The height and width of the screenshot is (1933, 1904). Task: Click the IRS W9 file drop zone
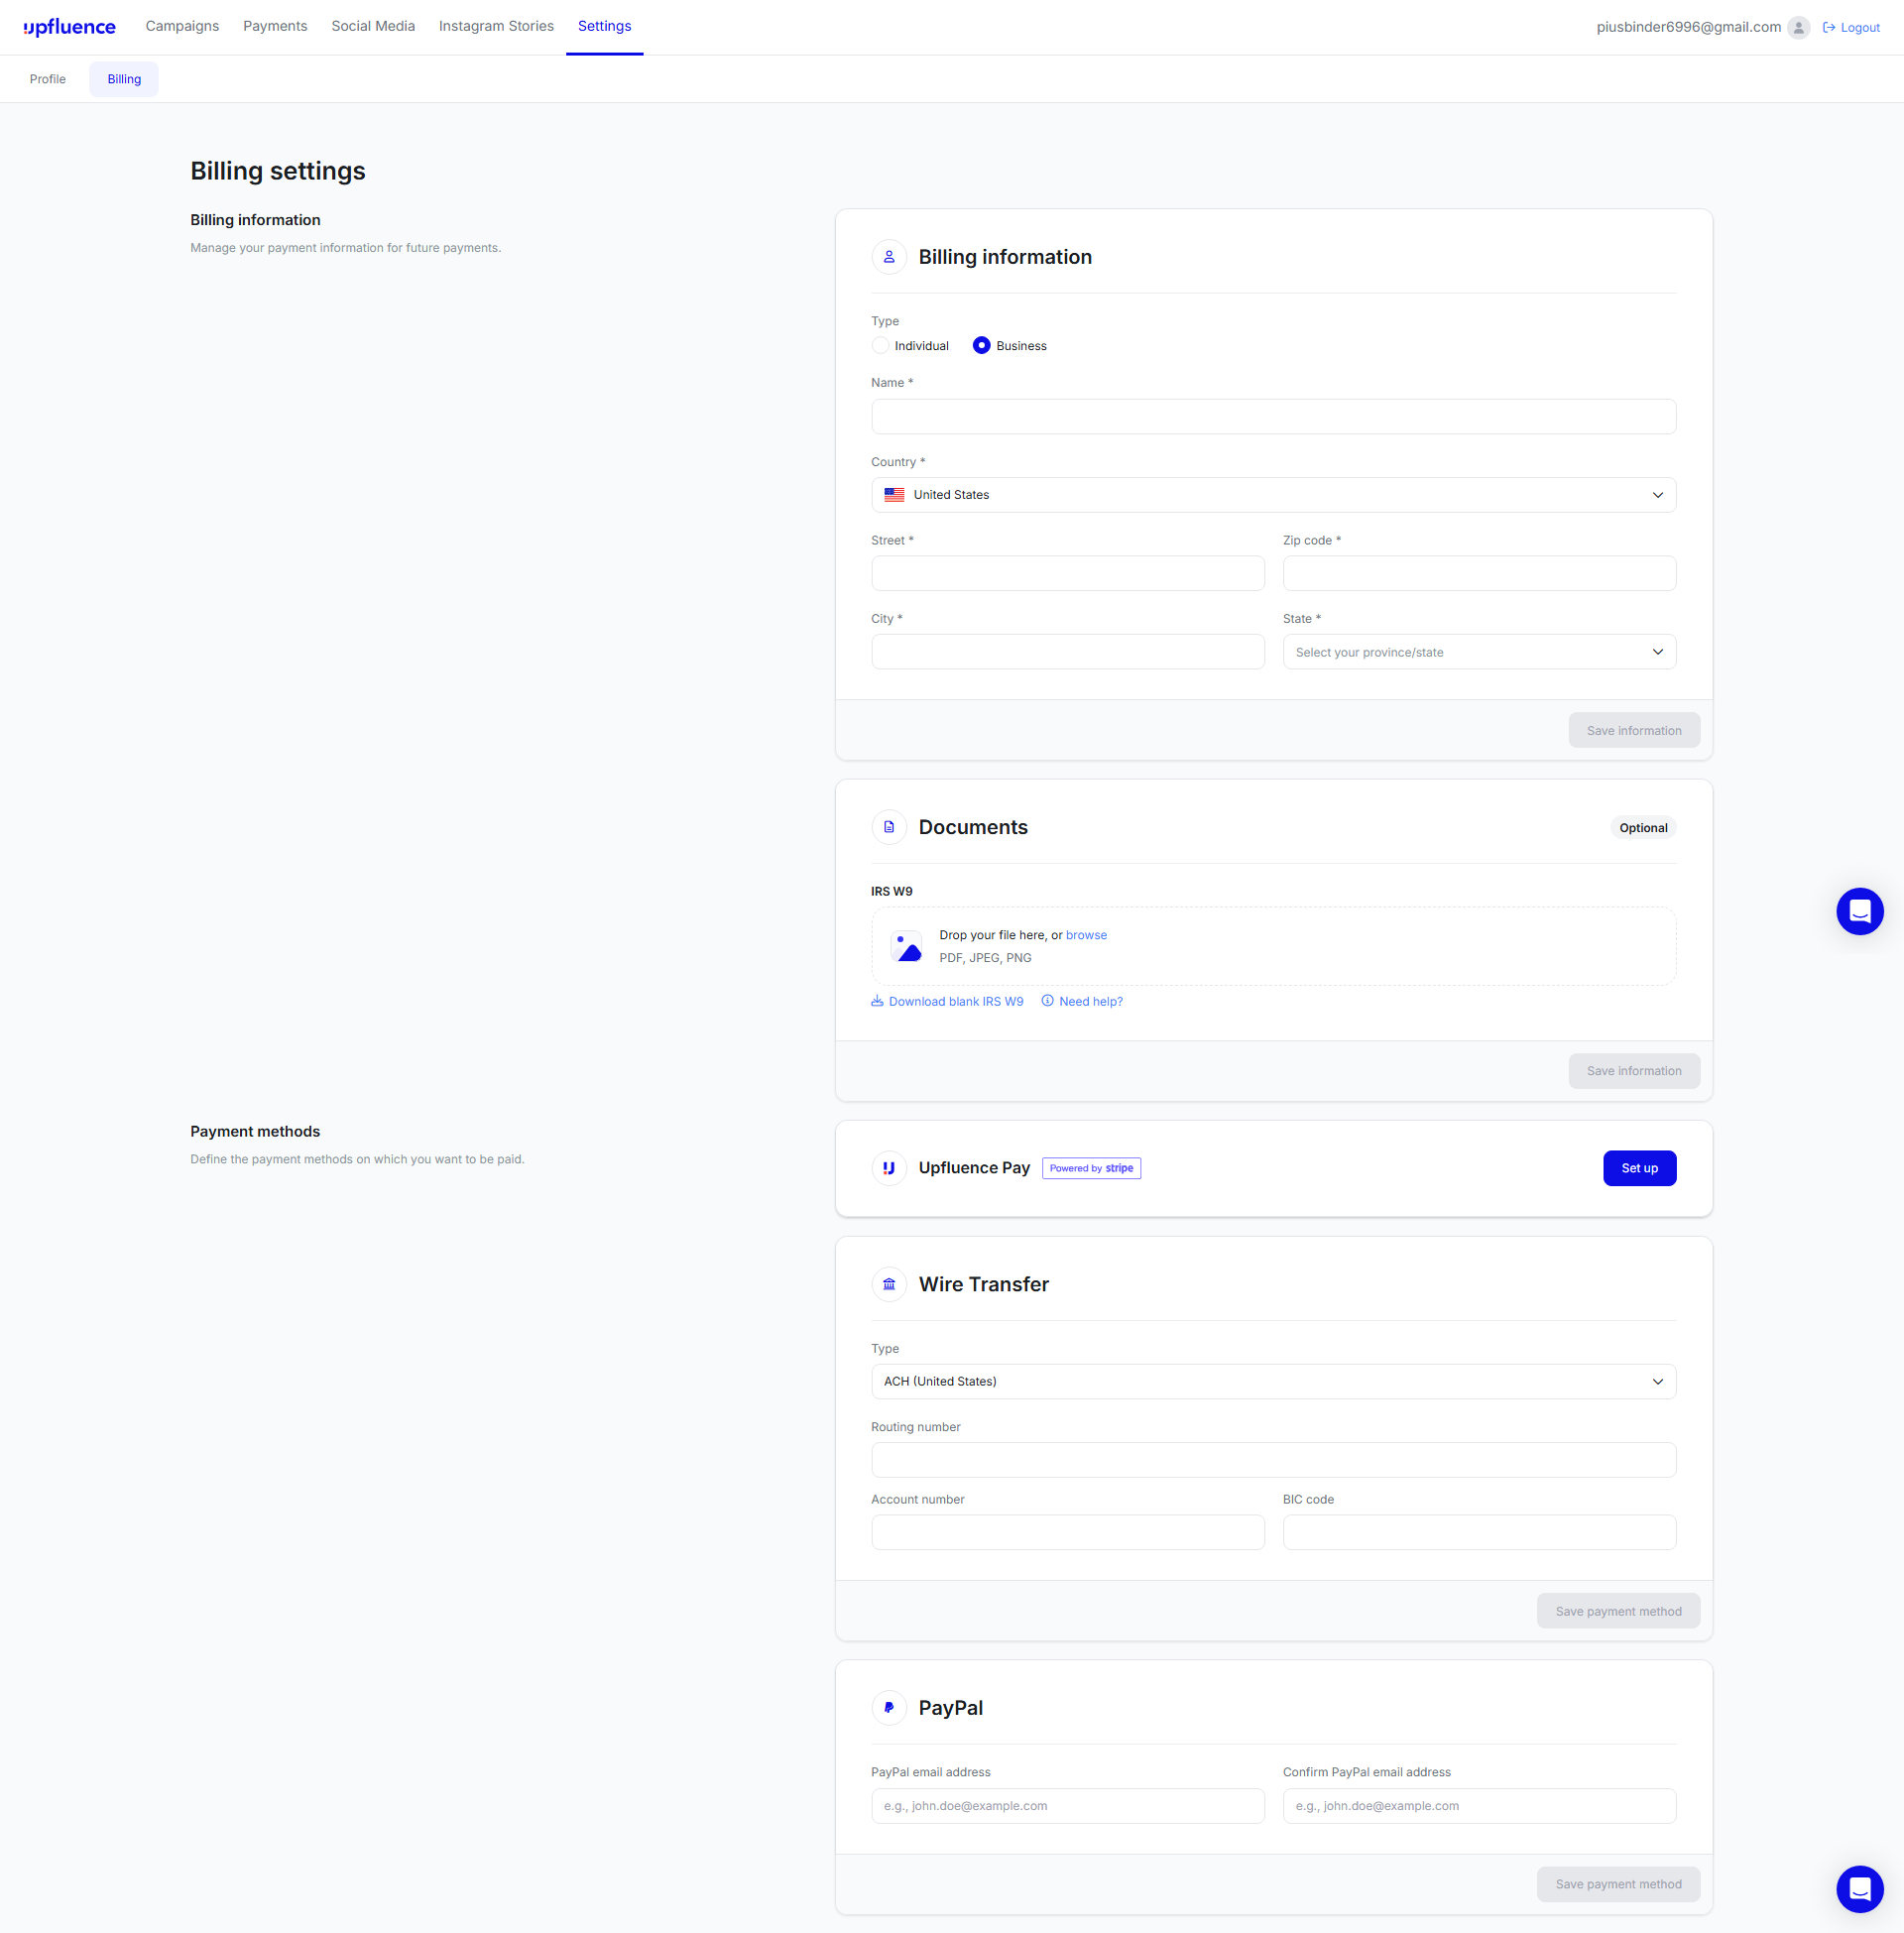coord(1273,946)
